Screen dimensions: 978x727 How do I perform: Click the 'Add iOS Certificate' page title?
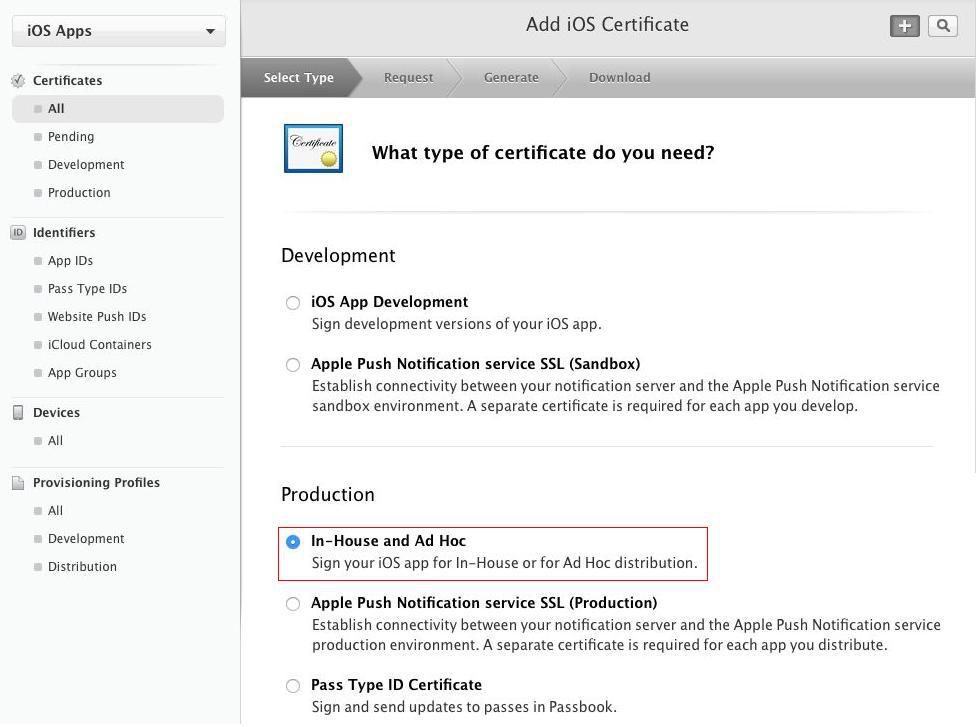coord(608,24)
